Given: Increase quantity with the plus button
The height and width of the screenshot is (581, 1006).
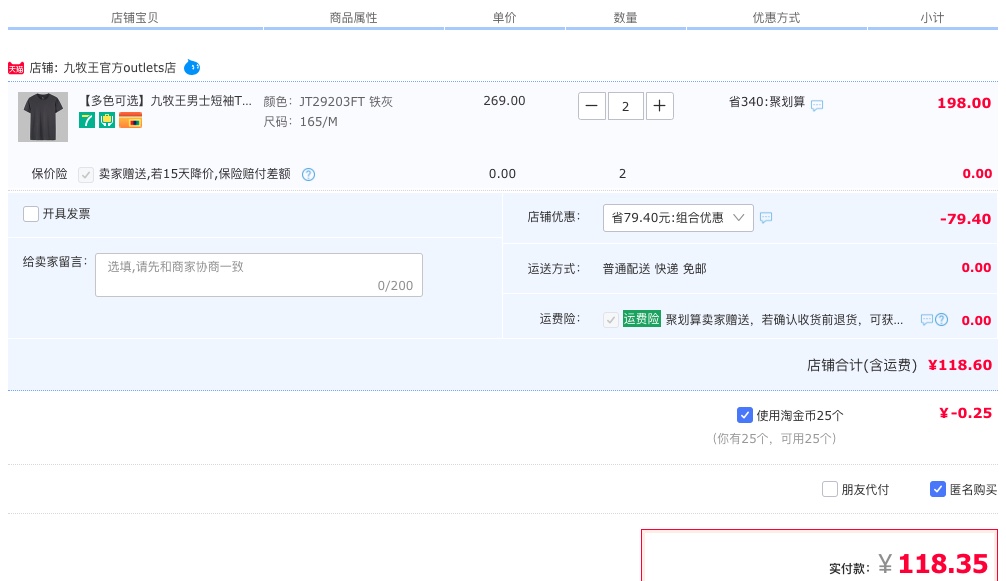Looking at the screenshot, I should point(660,106).
